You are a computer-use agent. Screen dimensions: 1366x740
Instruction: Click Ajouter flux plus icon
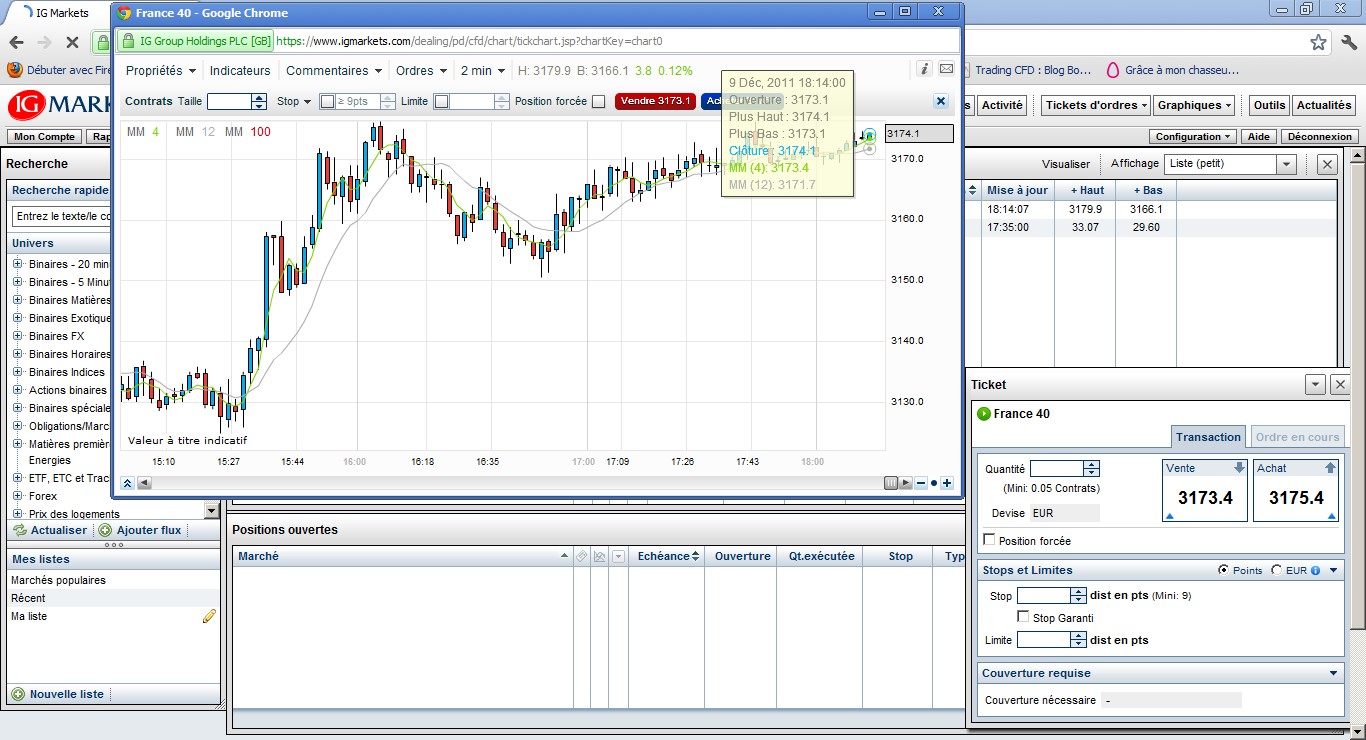[x=105, y=530]
